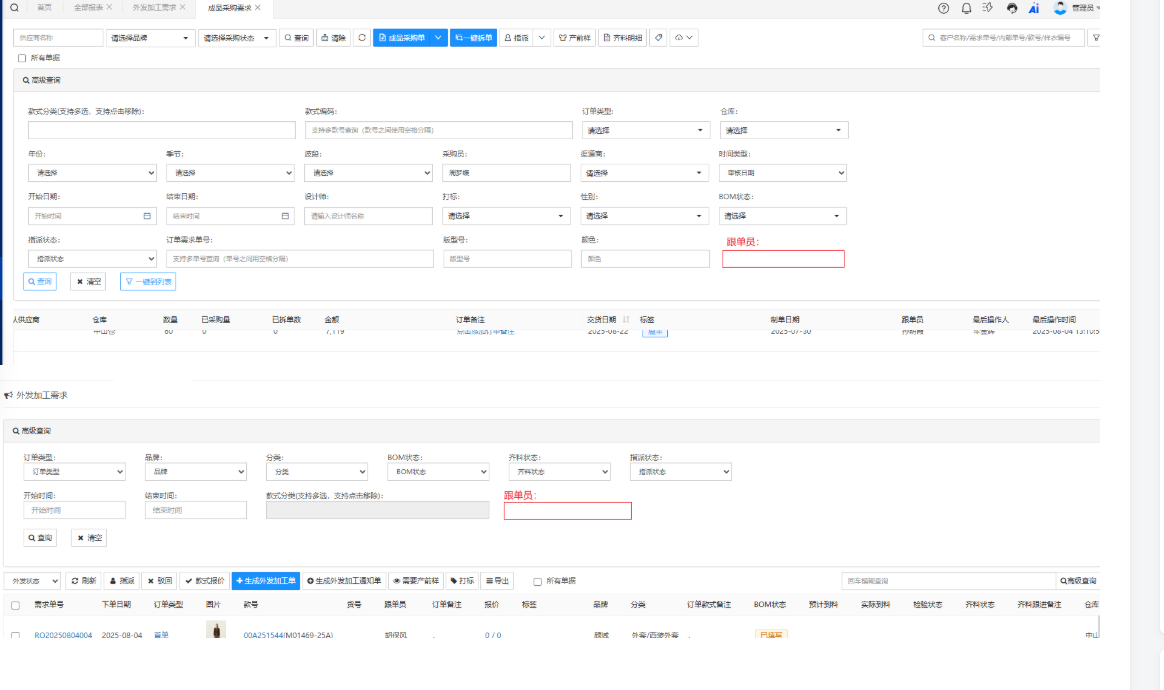Toggle the 所有单据 checkbox under the top toolbar

(22, 58)
